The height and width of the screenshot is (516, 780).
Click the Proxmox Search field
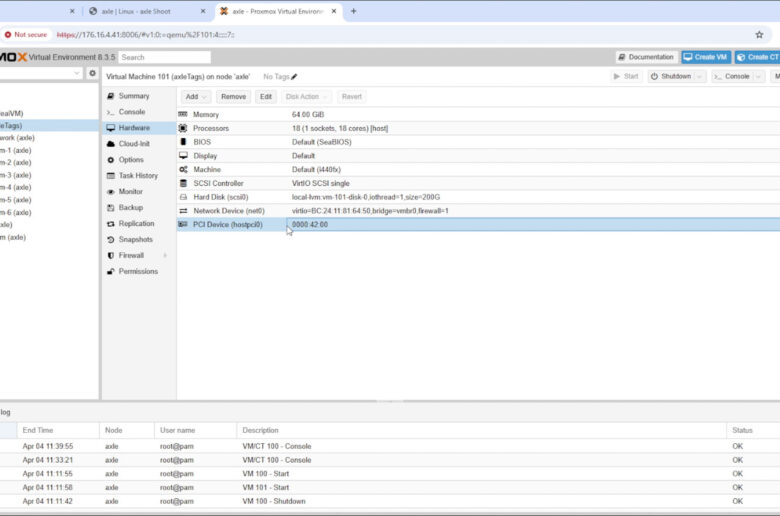click(164, 57)
